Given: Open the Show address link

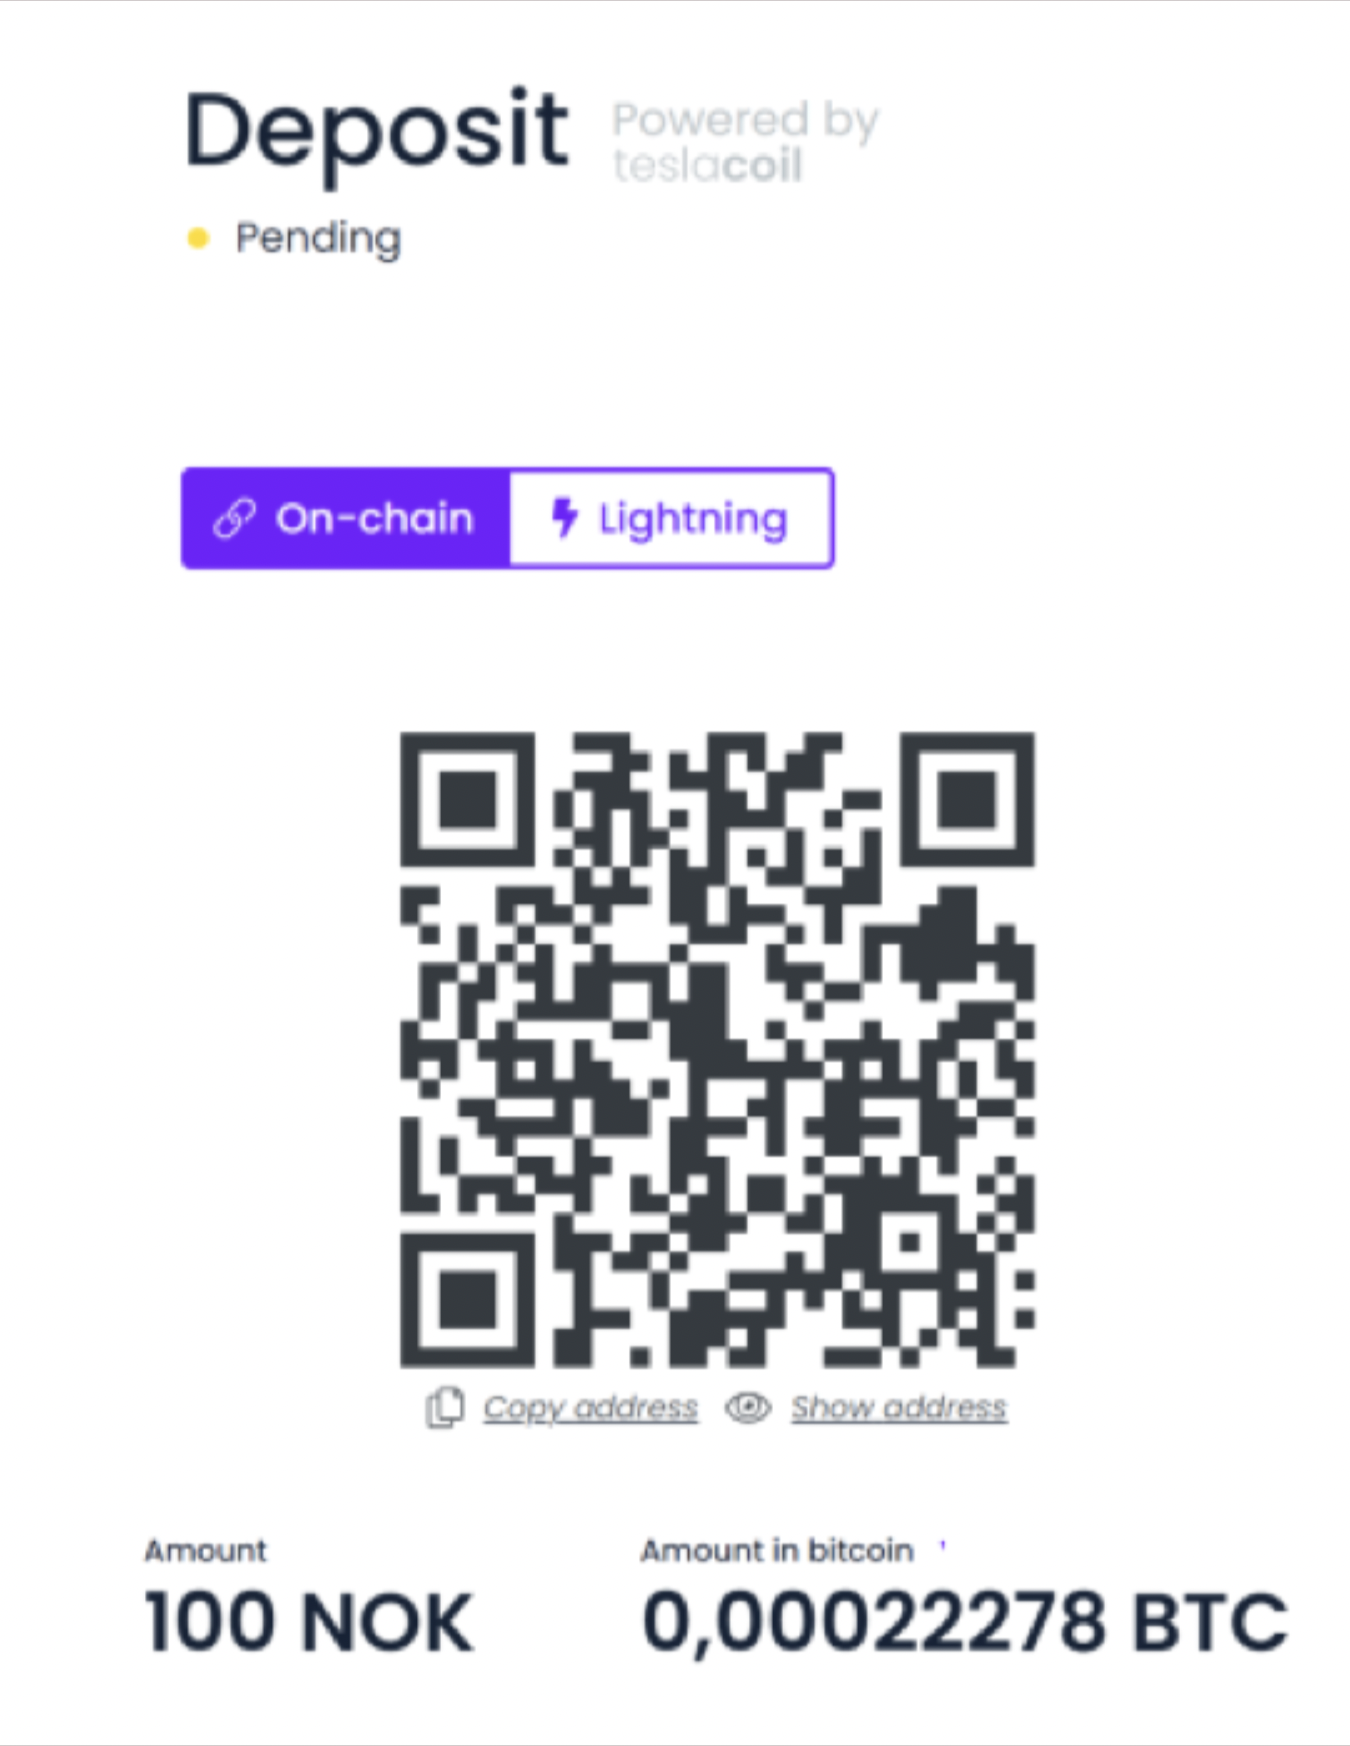Looking at the screenshot, I should pyautogui.click(x=898, y=1408).
